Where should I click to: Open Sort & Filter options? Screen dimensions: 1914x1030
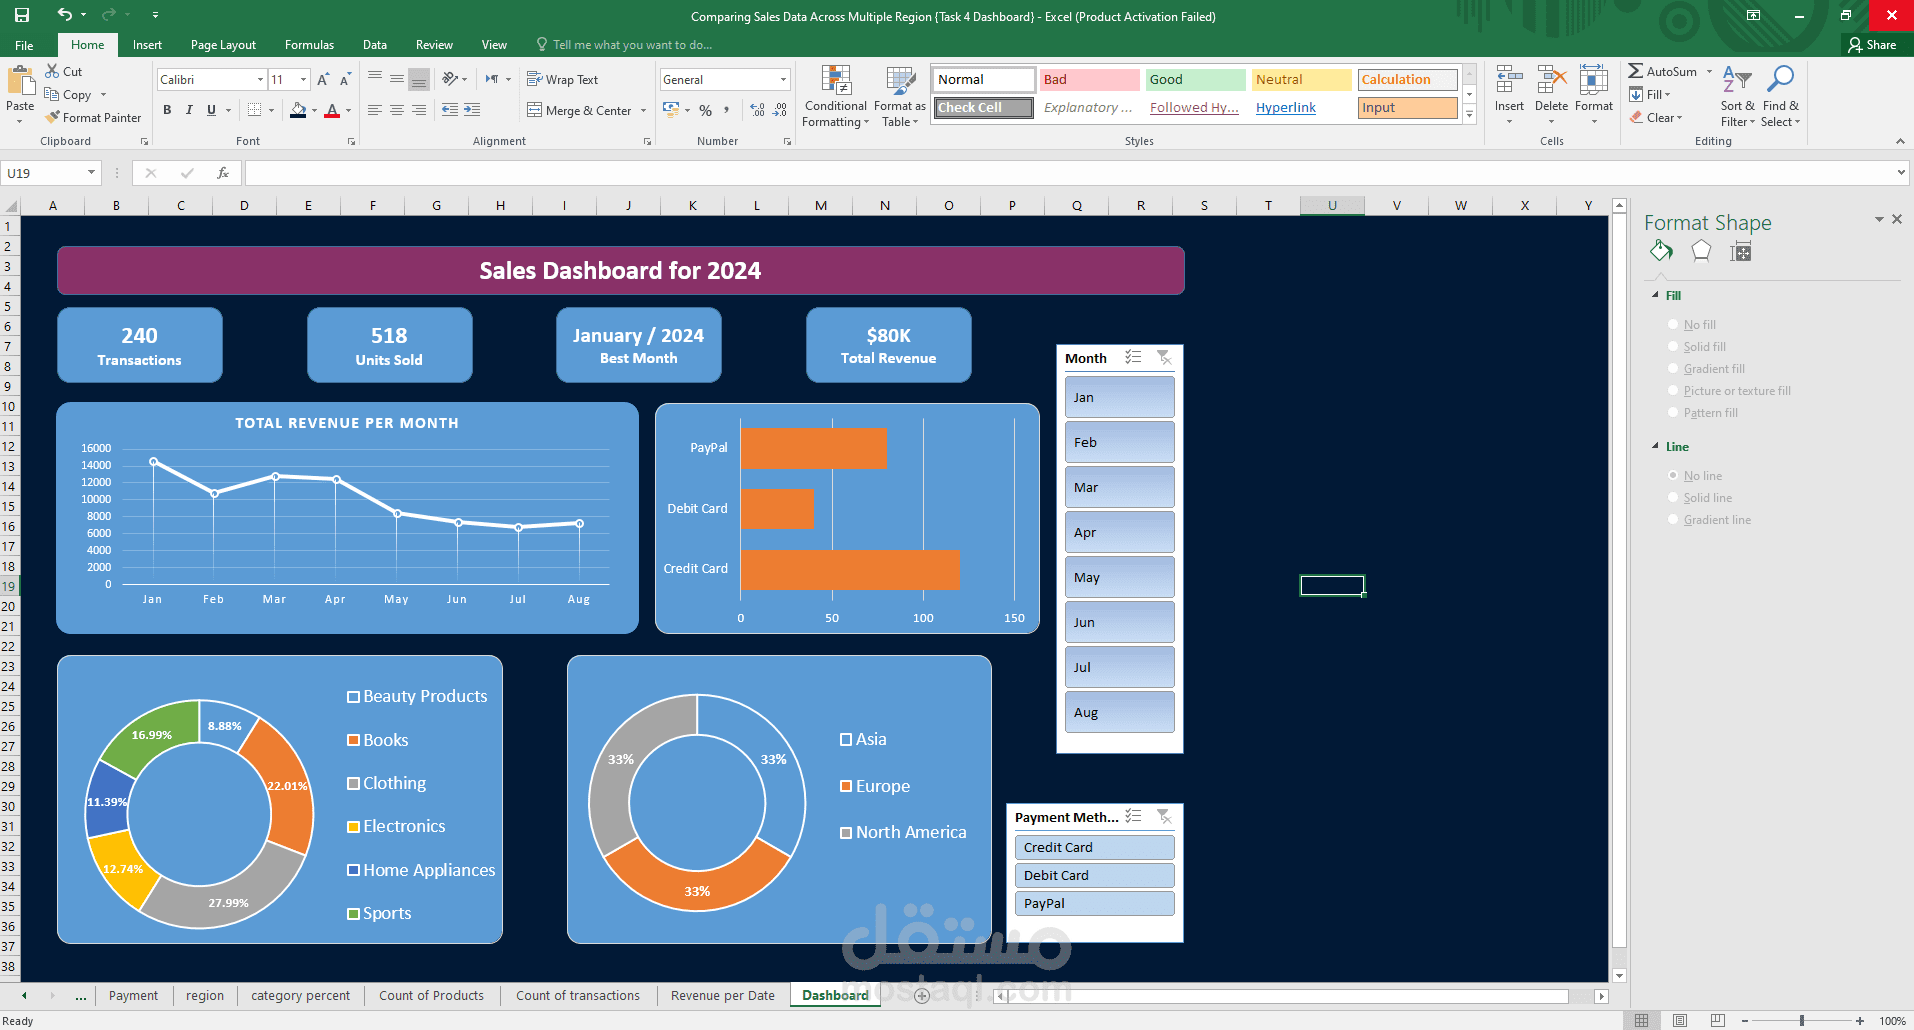[x=1737, y=96]
